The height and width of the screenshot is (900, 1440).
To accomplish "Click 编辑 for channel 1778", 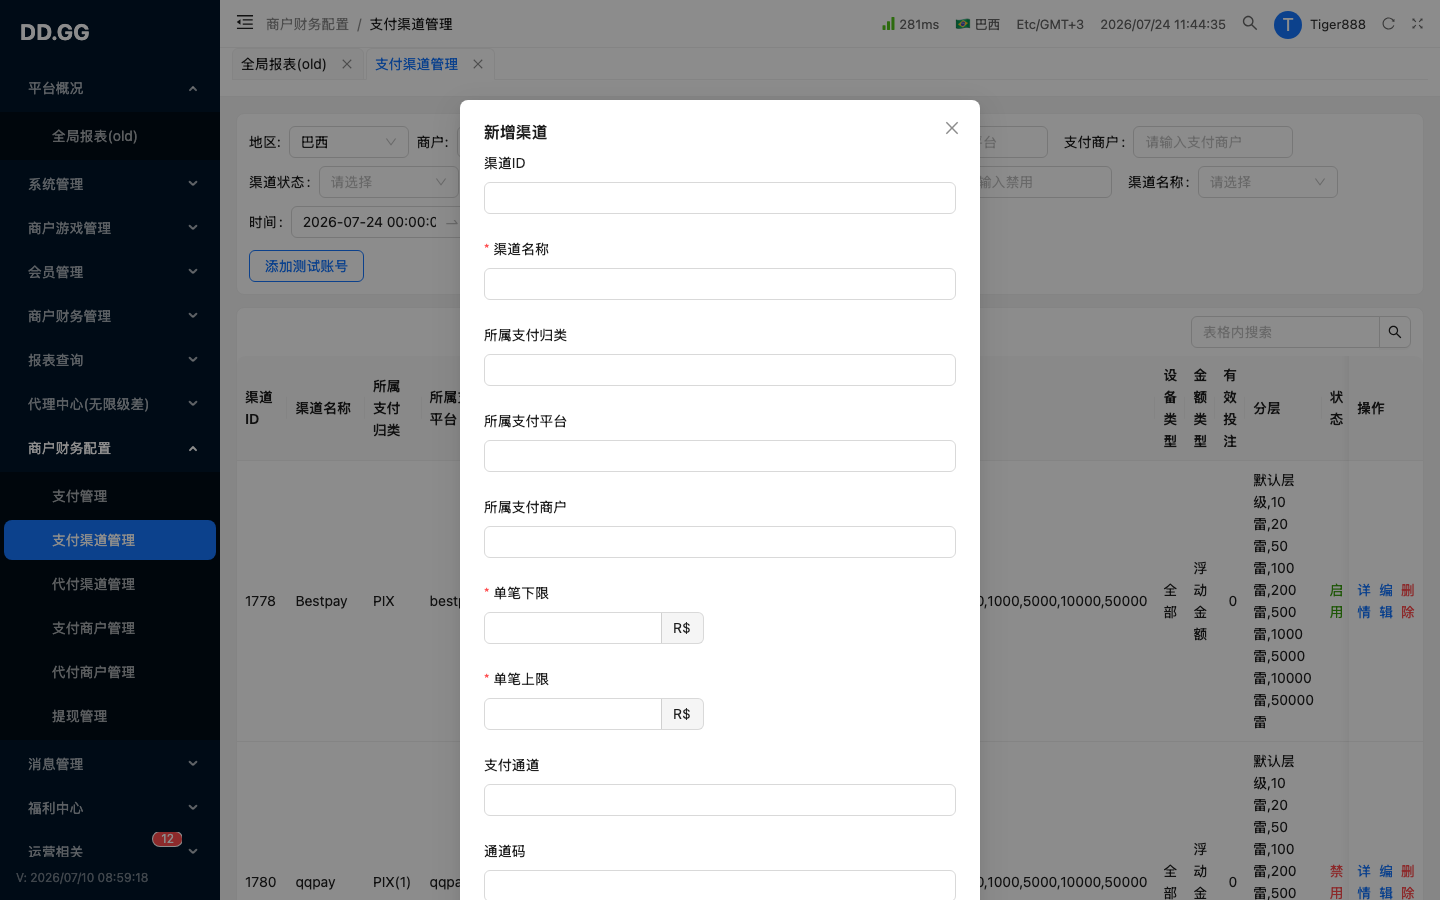I will [1386, 601].
